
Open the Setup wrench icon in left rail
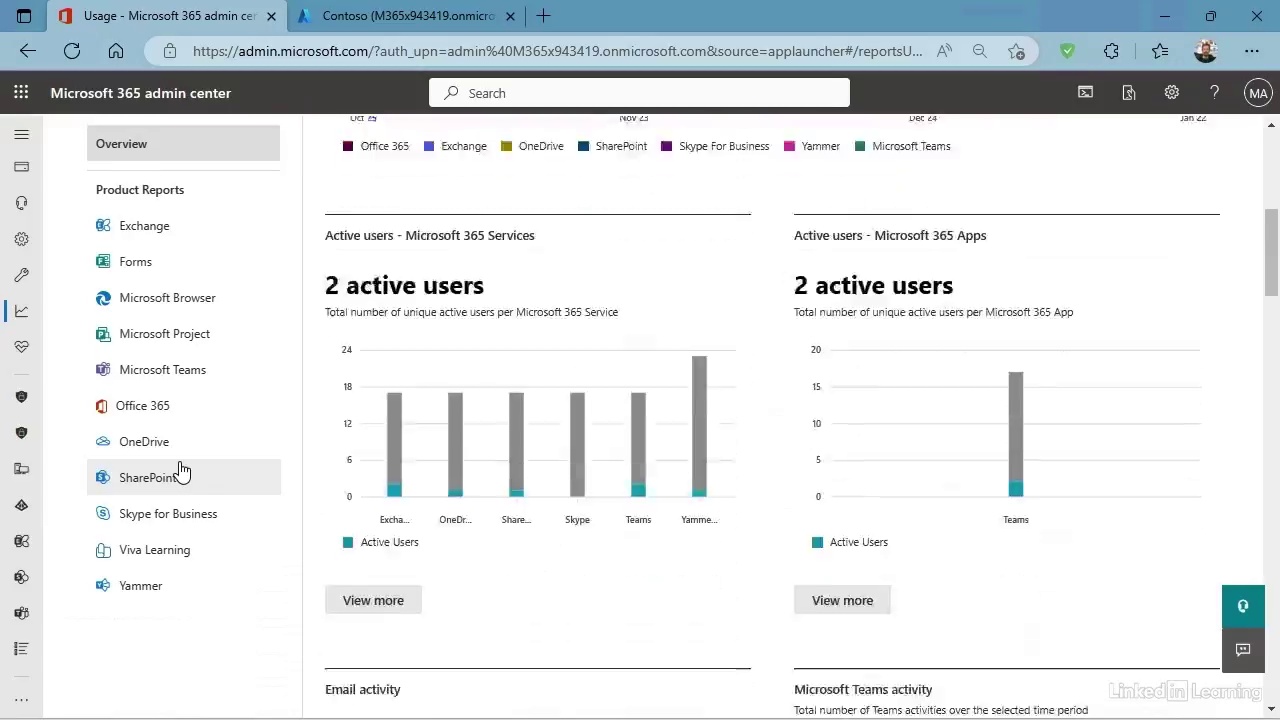point(21,275)
